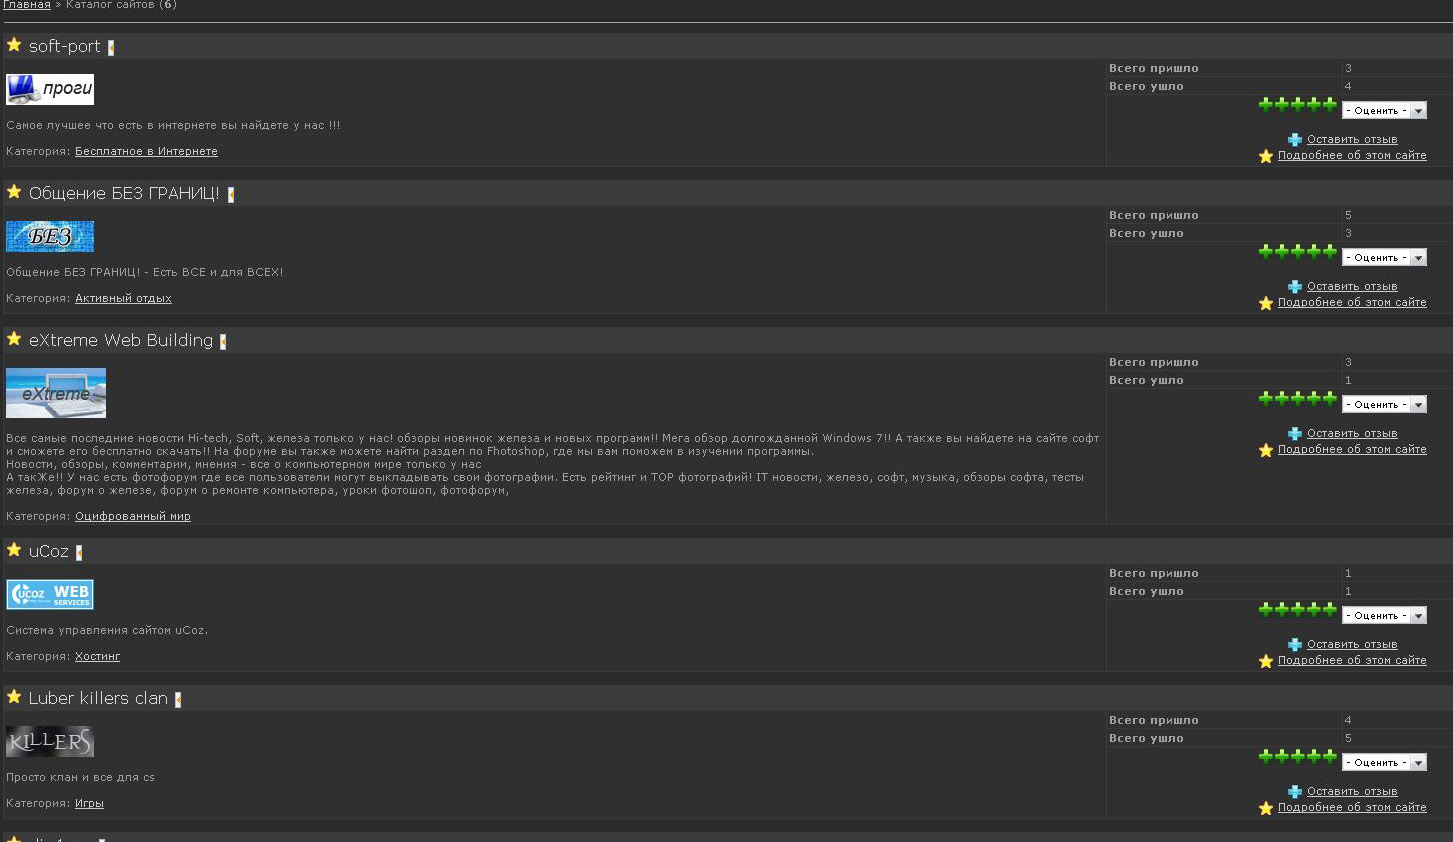This screenshot has height=842, width=1453.
Task: Open Подробнее об этом сайте for eXtreme Web Building
Action: click(x=1352, y=450)
